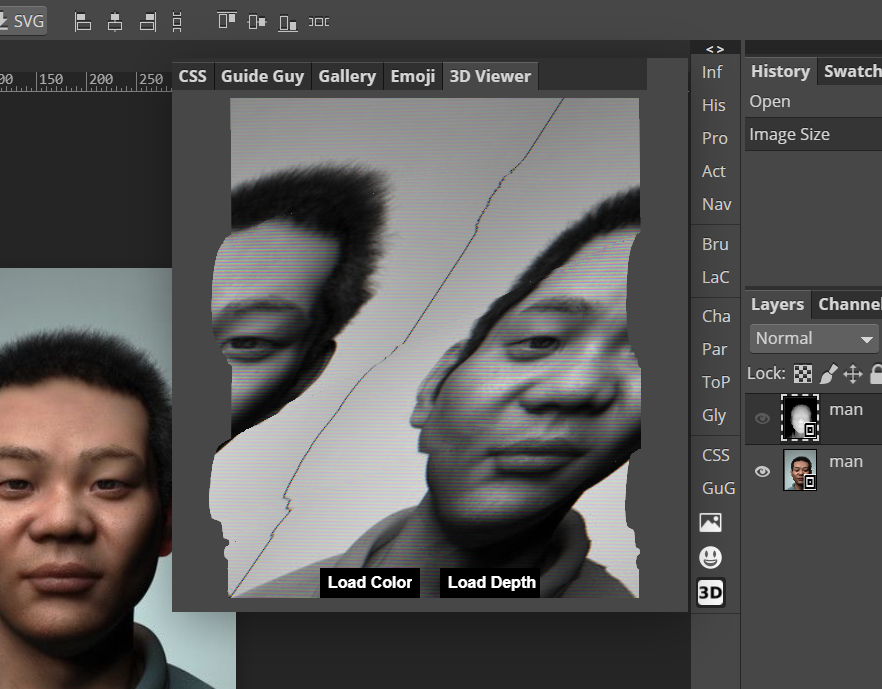The image size is (882, 689).
Task: Click the depth map layer thumbnail
Action: tap(800, 417)
